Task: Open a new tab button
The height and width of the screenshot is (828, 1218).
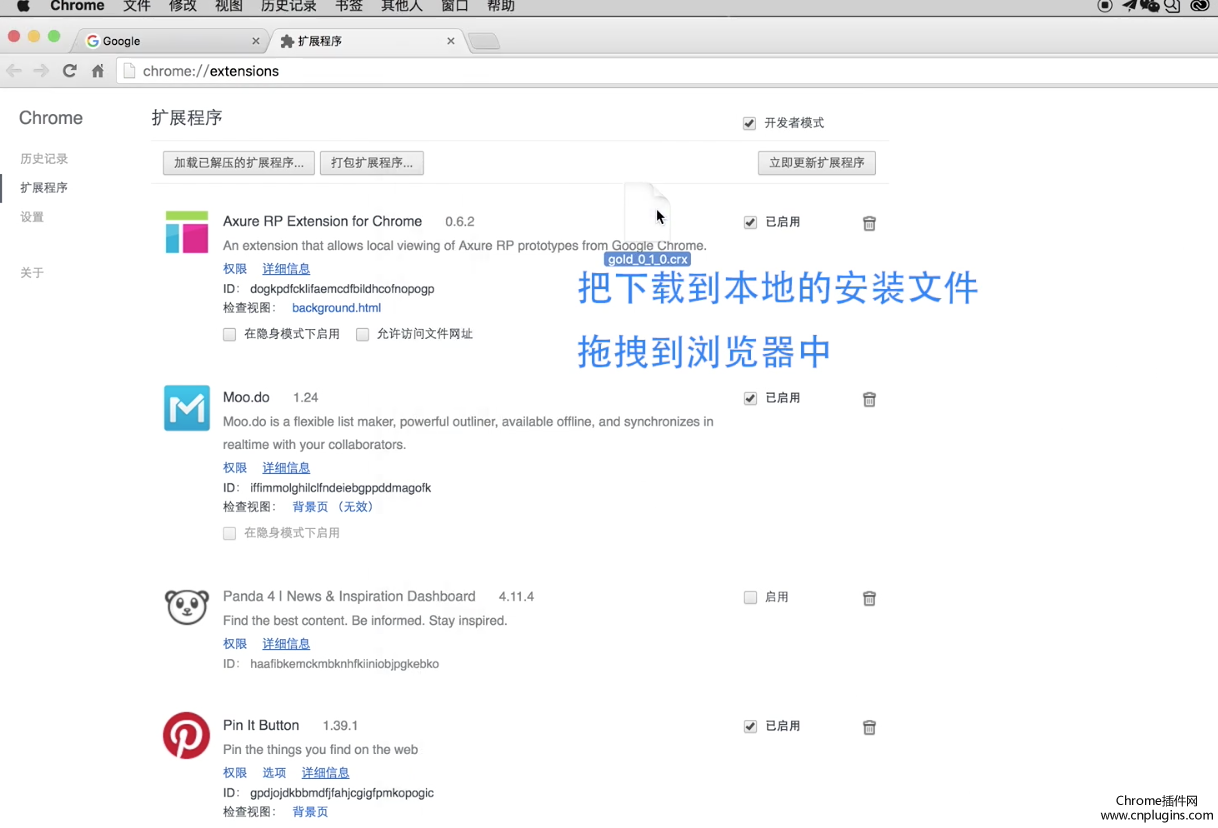Action: point(484,41)
